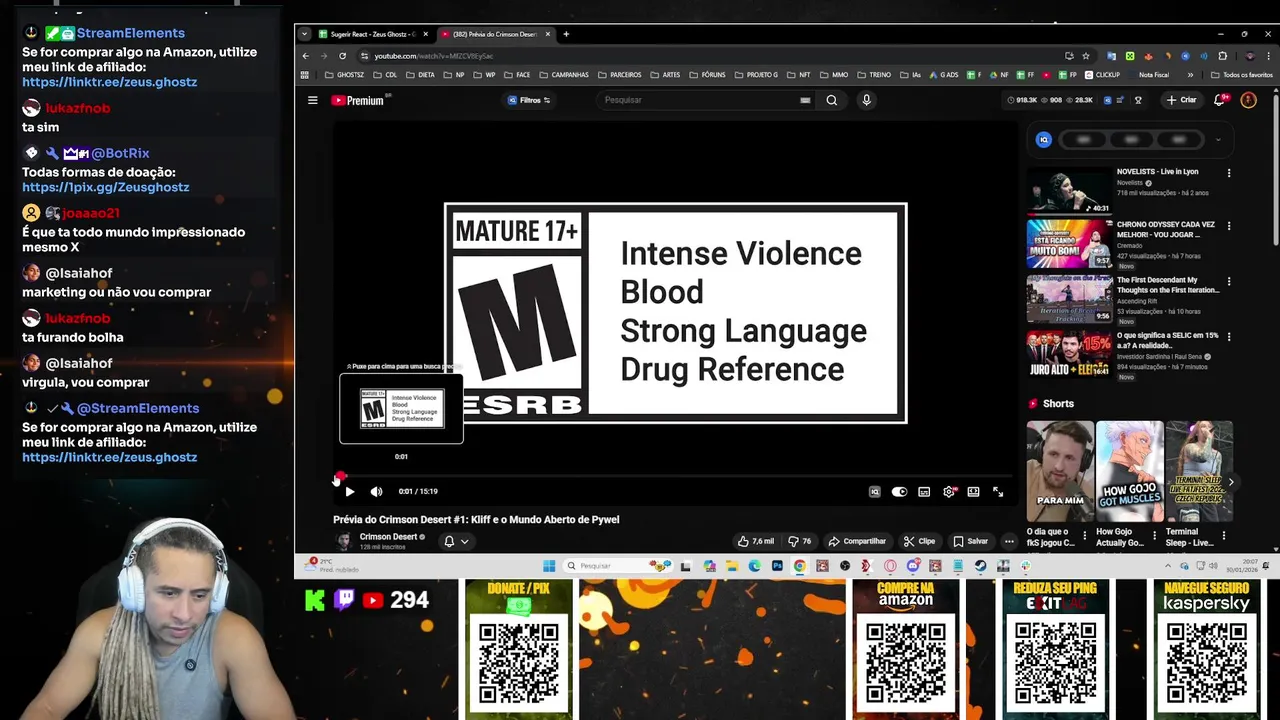Viewport: 1280px width, 720px height.
Task: Reload the YouTube page
Action: tap(342, 56)
